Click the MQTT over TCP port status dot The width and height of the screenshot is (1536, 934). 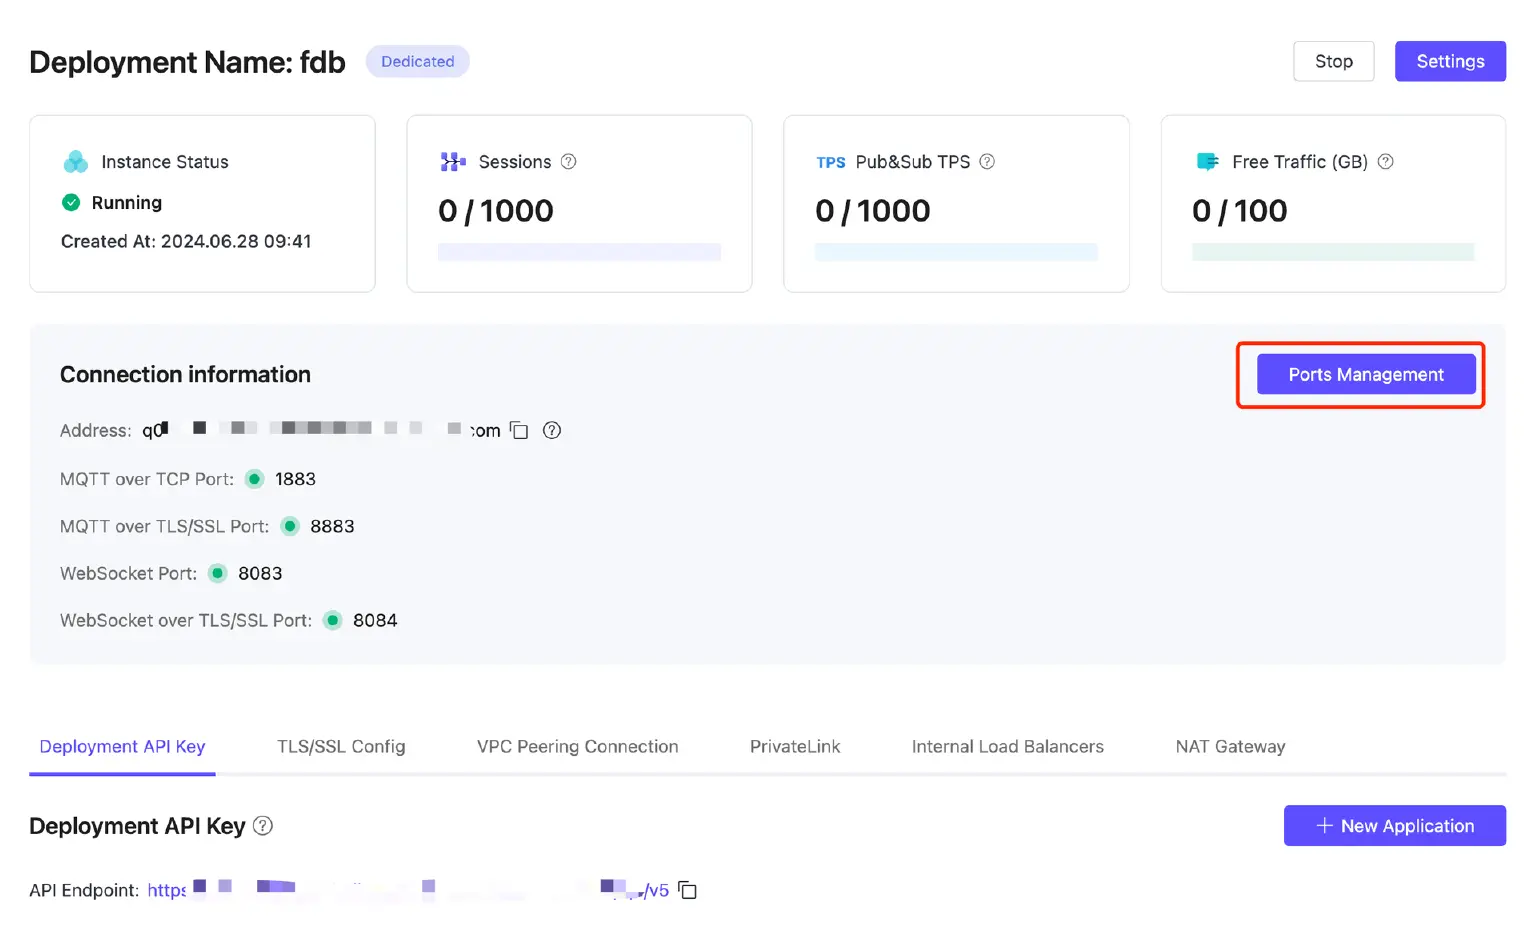[x=255, y=479]
